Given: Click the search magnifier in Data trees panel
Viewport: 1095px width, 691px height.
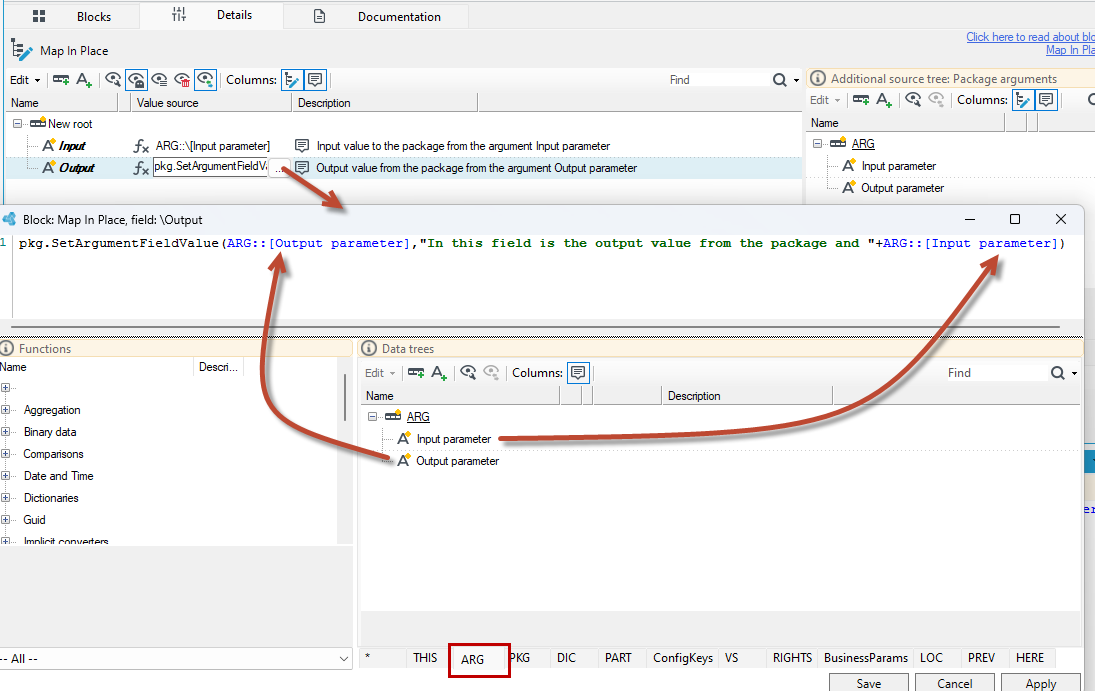Looking at the screenshot, I should tap(1058, 373).
